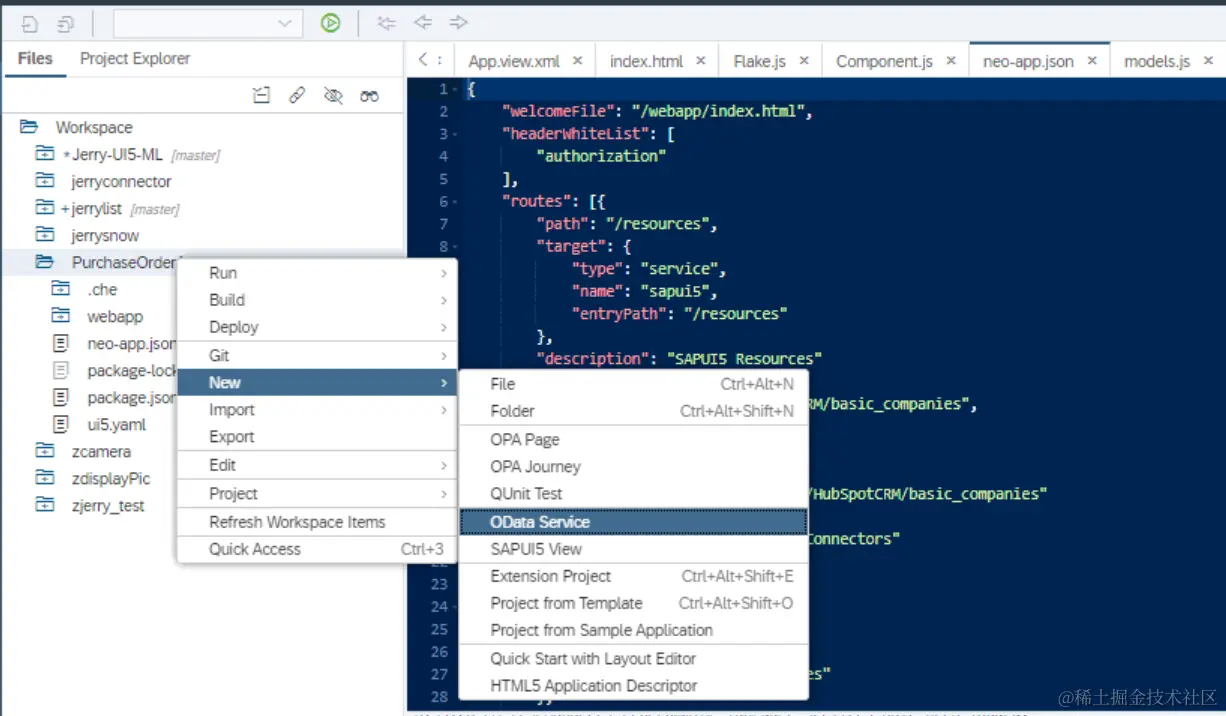Expand the zcamera project folder
Image resolution: width=1226 pixels, height=716 pixels.
(x=44, y=451)
